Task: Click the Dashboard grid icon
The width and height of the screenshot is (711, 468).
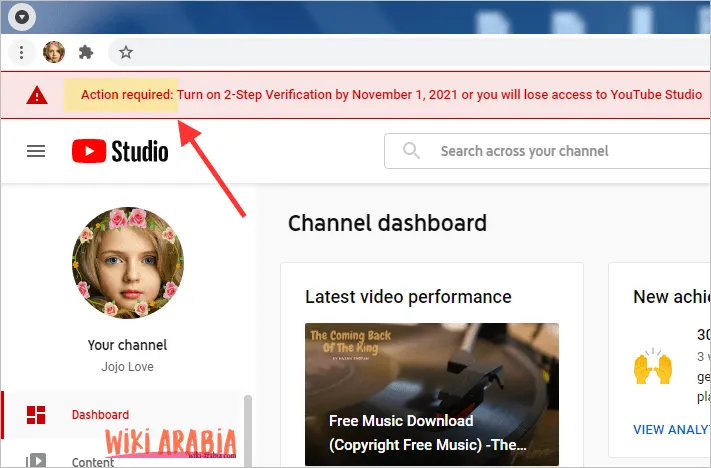Action: [x=36, y=415]
